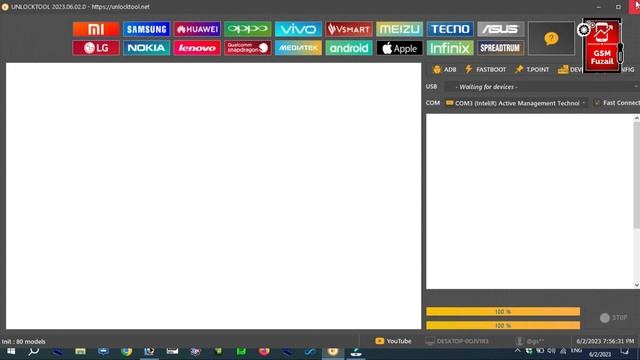This screenshot has width=640, height=360.
Task: Select the LG brand logo
Action: (96, 48)
